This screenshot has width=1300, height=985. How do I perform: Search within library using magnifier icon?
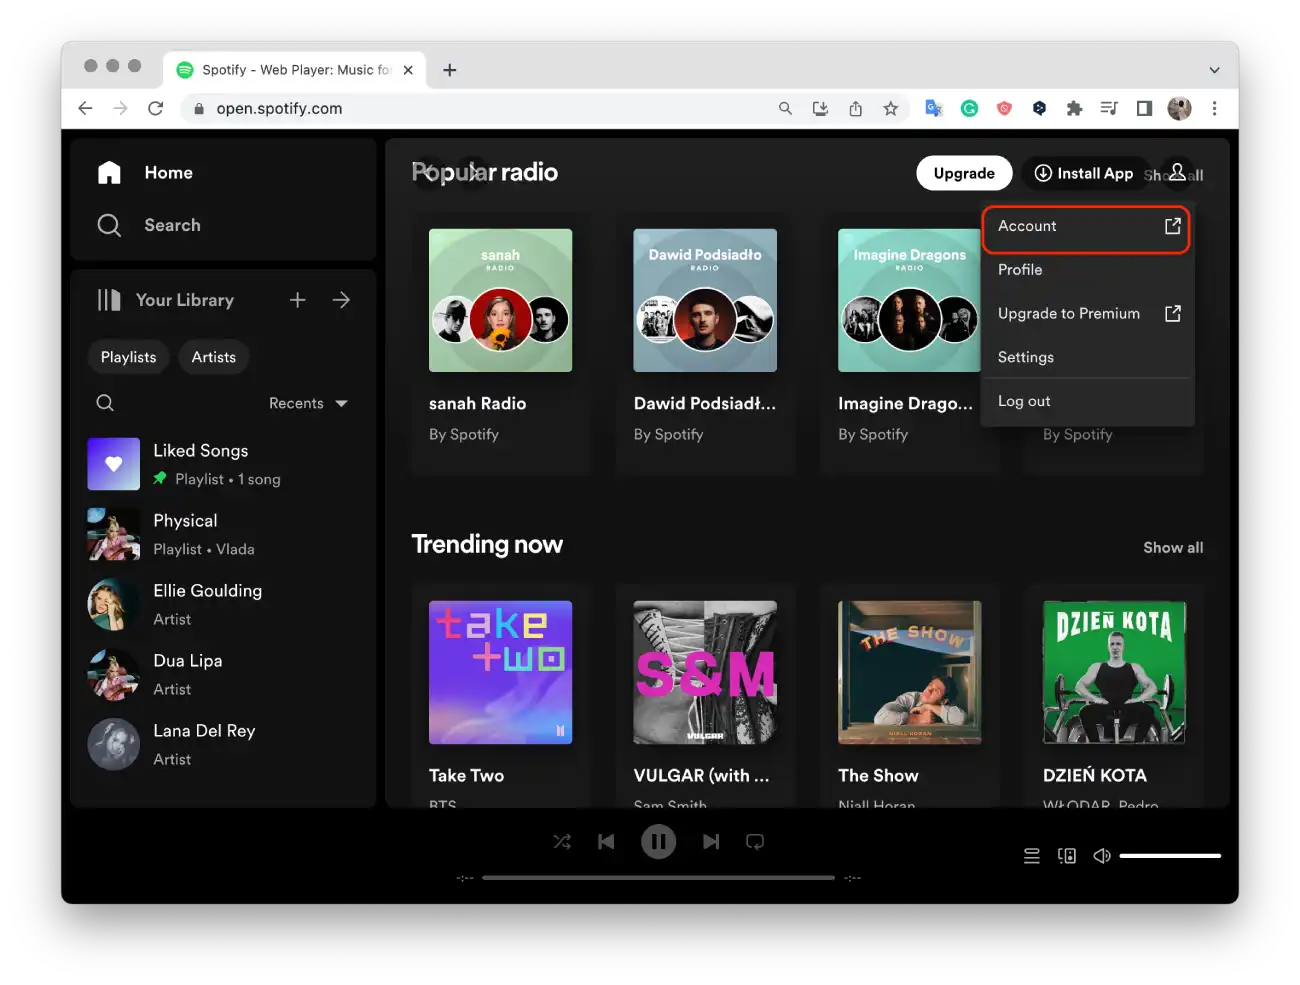(x=105, y=403)
